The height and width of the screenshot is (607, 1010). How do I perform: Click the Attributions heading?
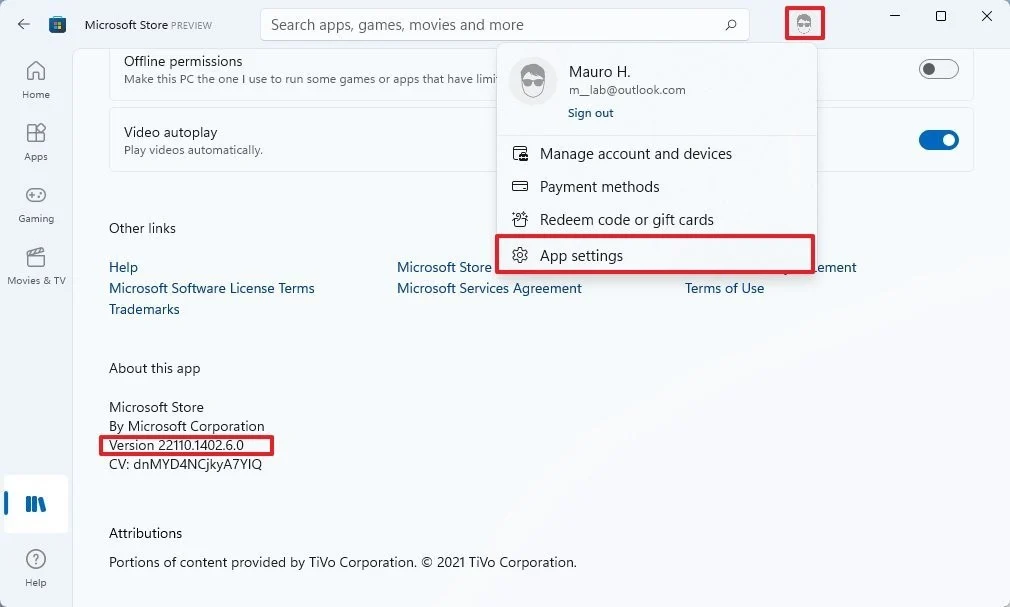pyautogui.click(x=146, y=534)
